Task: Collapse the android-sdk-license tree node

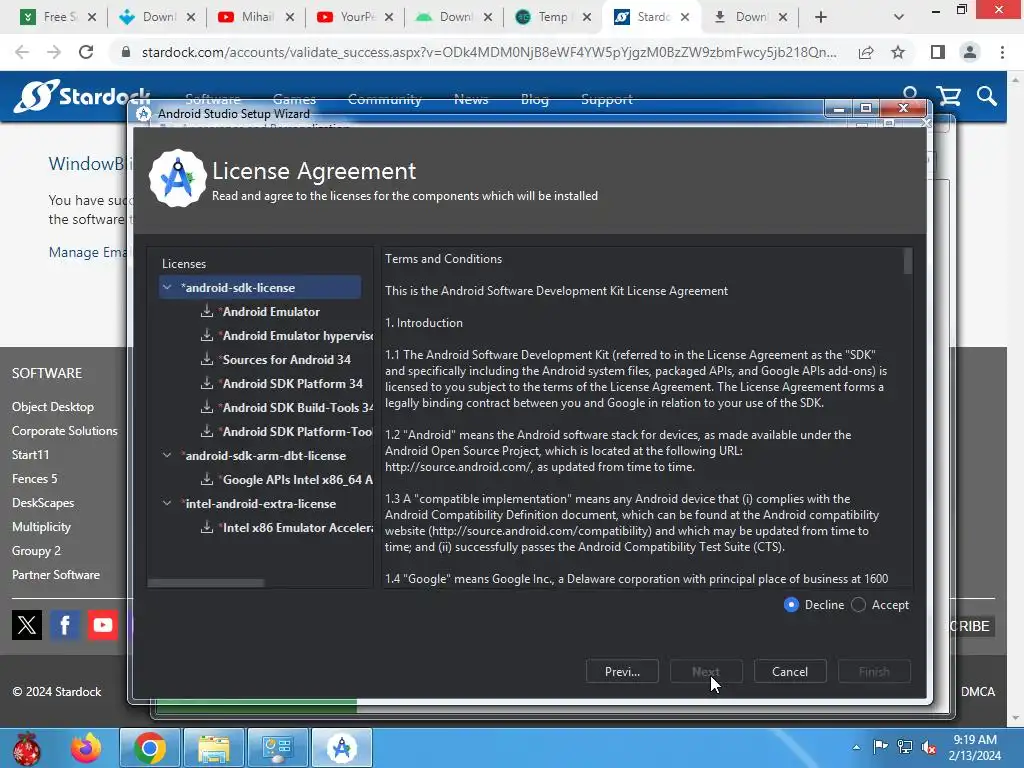Action: 167,287
